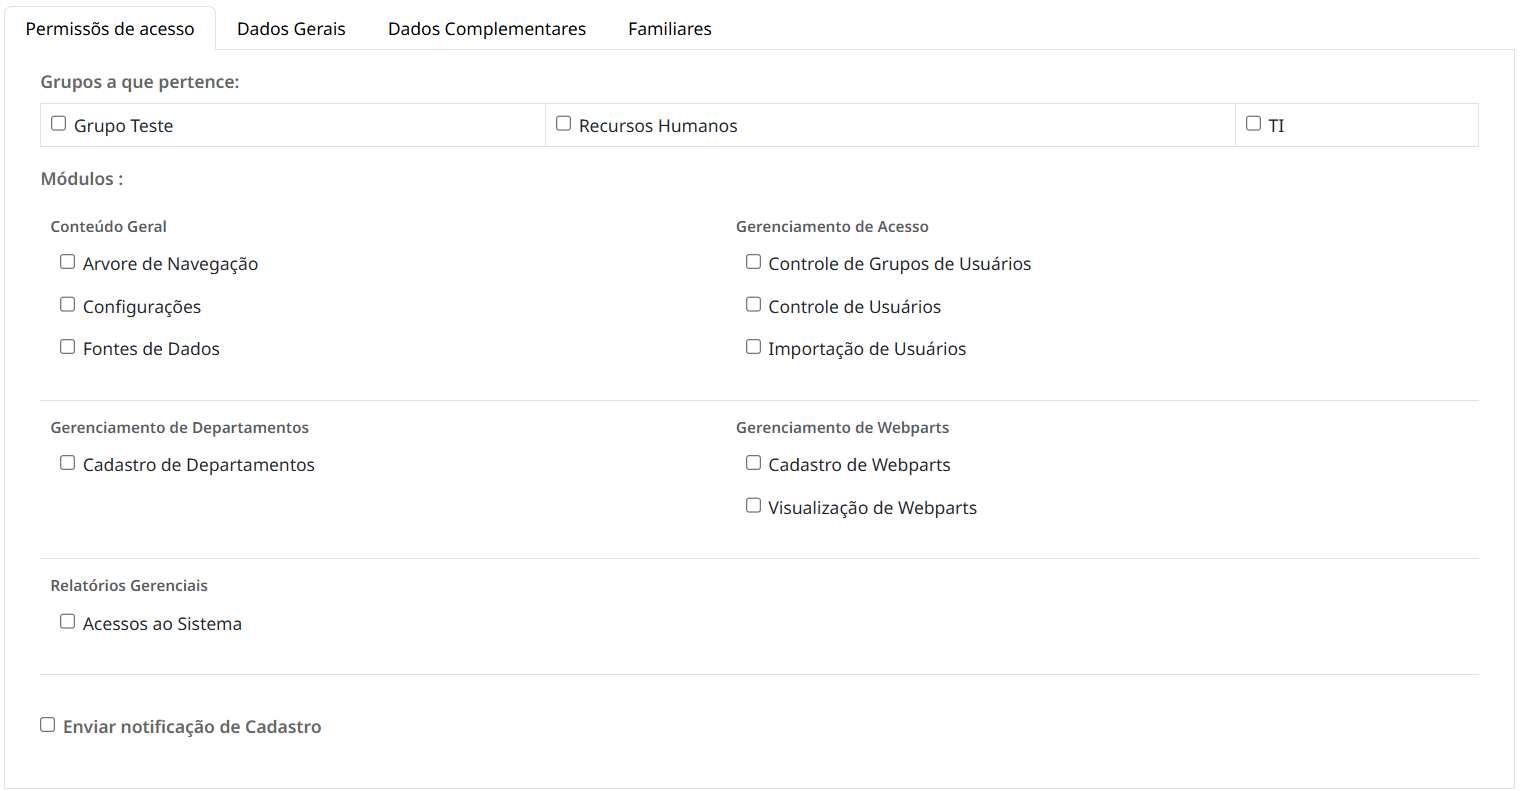1522x791 pixels.
Task: Enable Cadastro de Departamentos permission
Action: (68, 463)
